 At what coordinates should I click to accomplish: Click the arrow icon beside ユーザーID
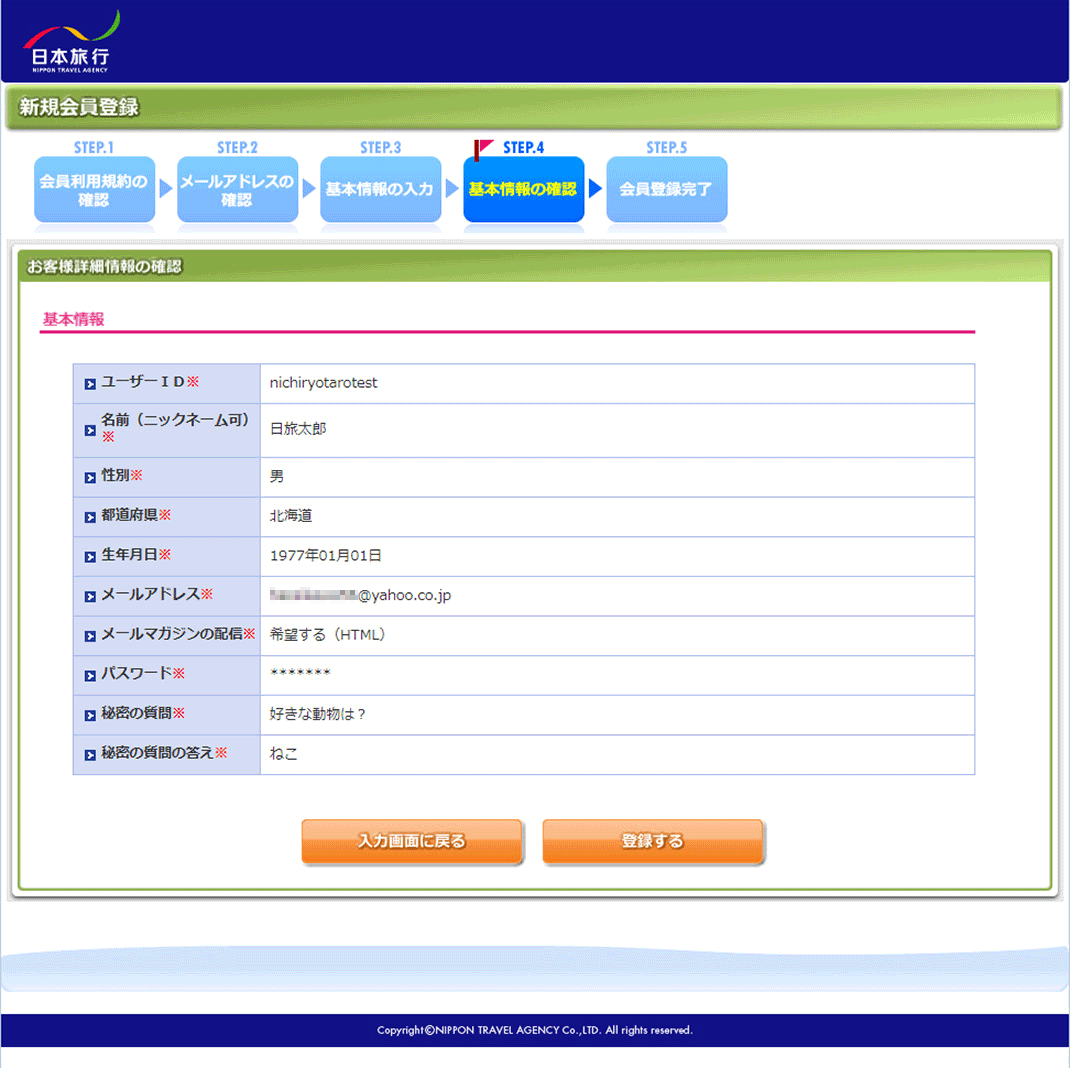90,384
